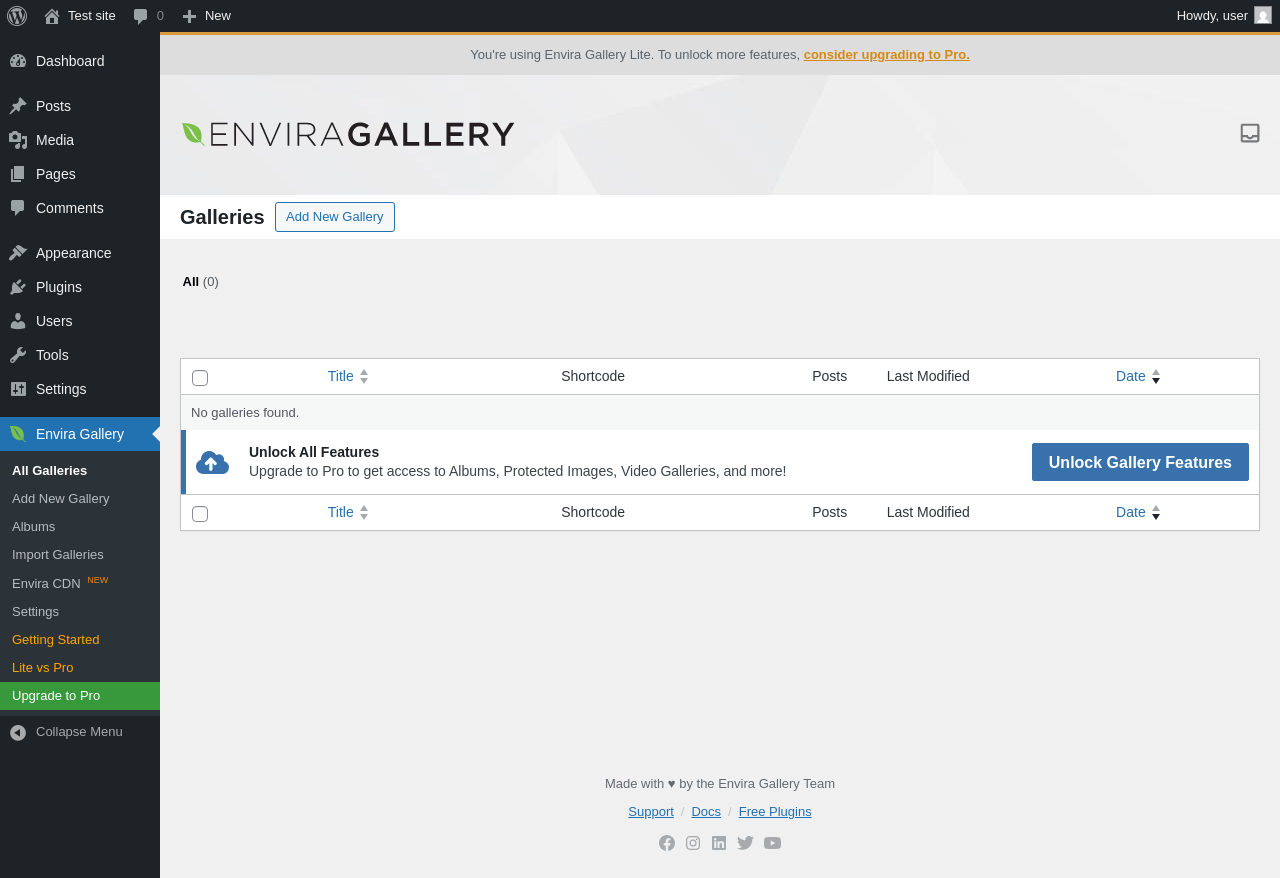Viewport: 1280px width, 878px height.
Task: Click the Appearance brush icon
Action: 18,253
